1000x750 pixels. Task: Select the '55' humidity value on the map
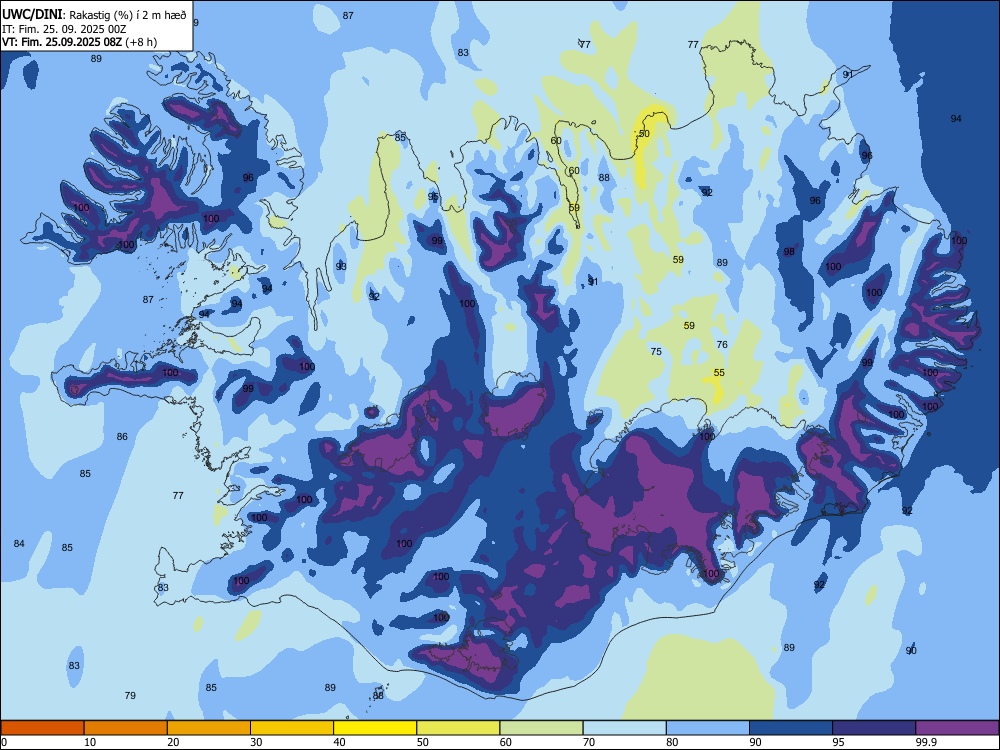tap(719, 372)
